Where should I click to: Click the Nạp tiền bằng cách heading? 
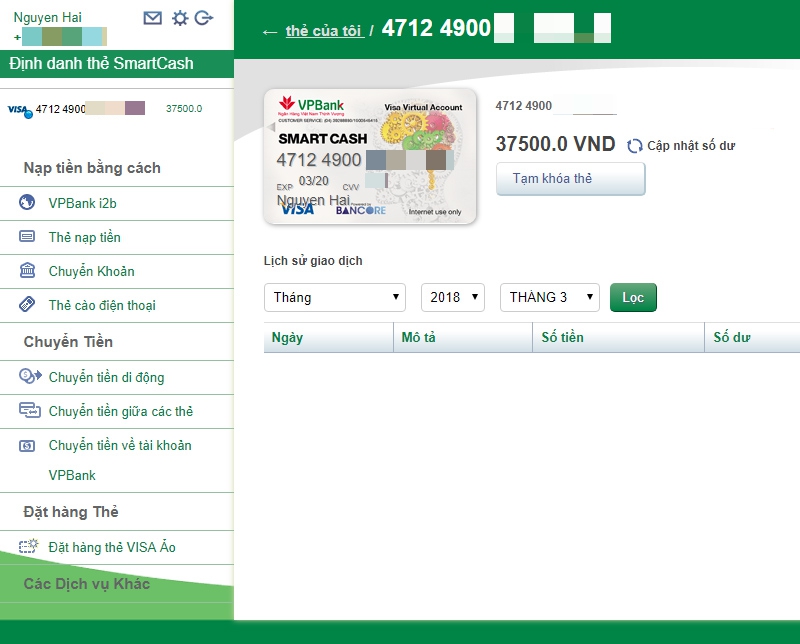tap(92, 168)
